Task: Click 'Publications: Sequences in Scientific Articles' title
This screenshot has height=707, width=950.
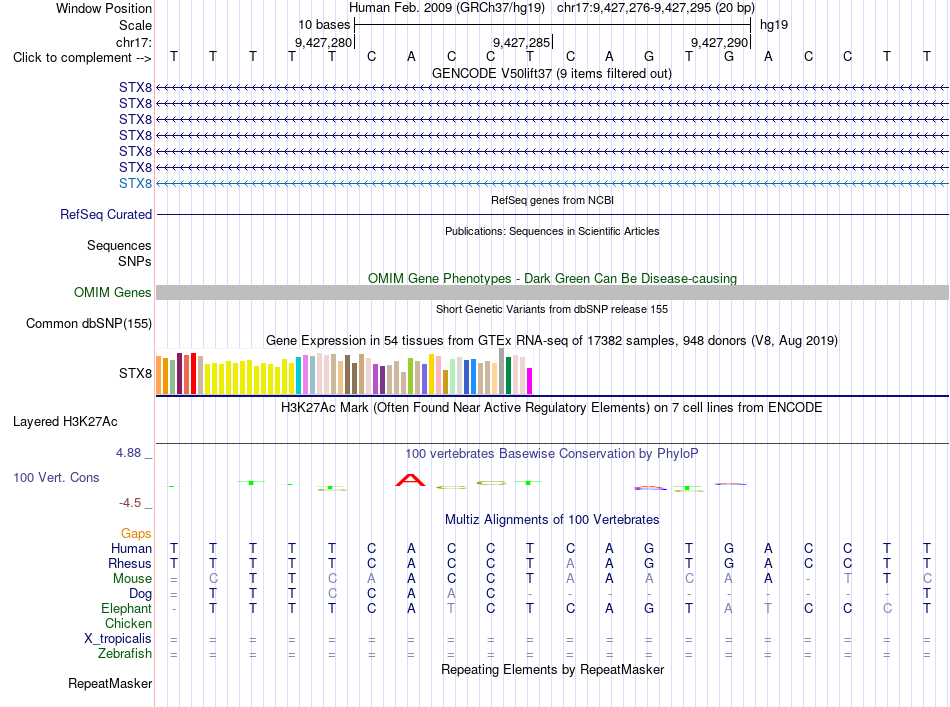Action: (552, 231)
